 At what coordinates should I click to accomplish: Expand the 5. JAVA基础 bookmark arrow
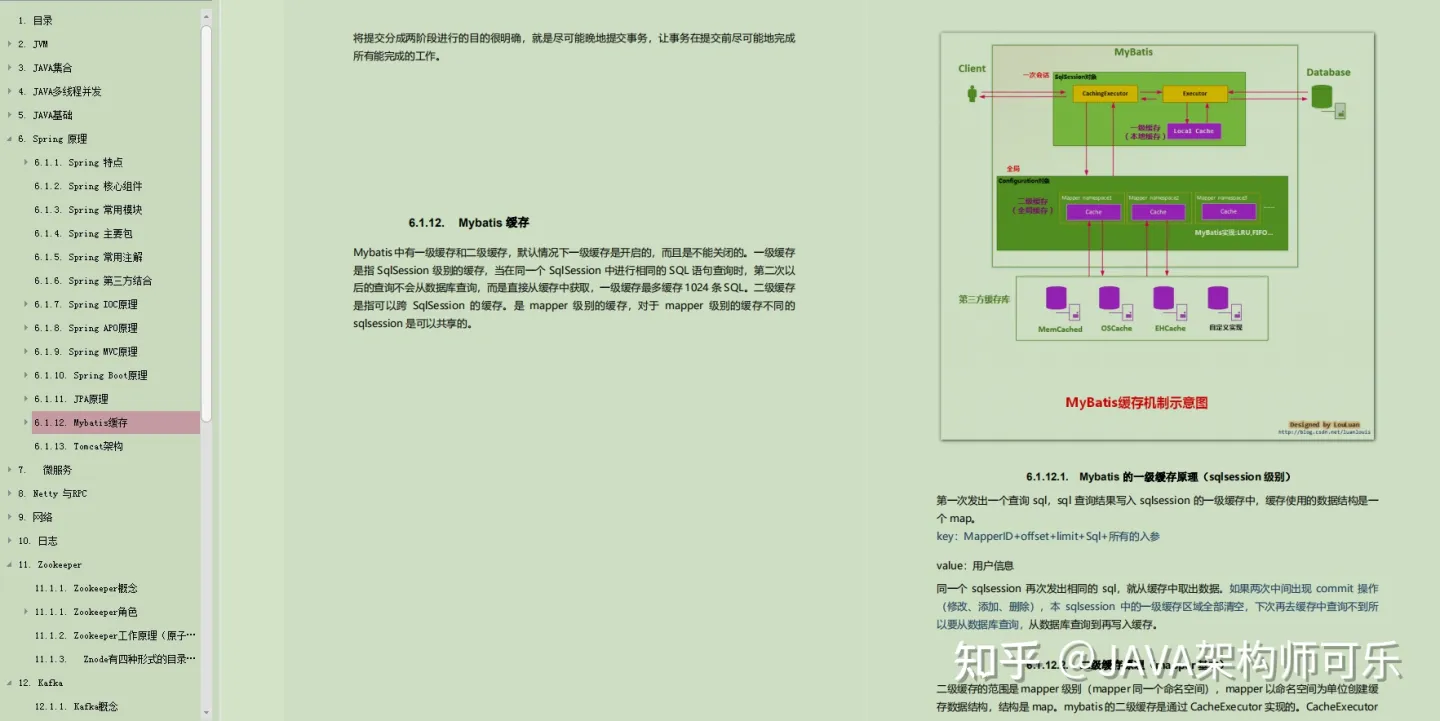tap(9, 115)
